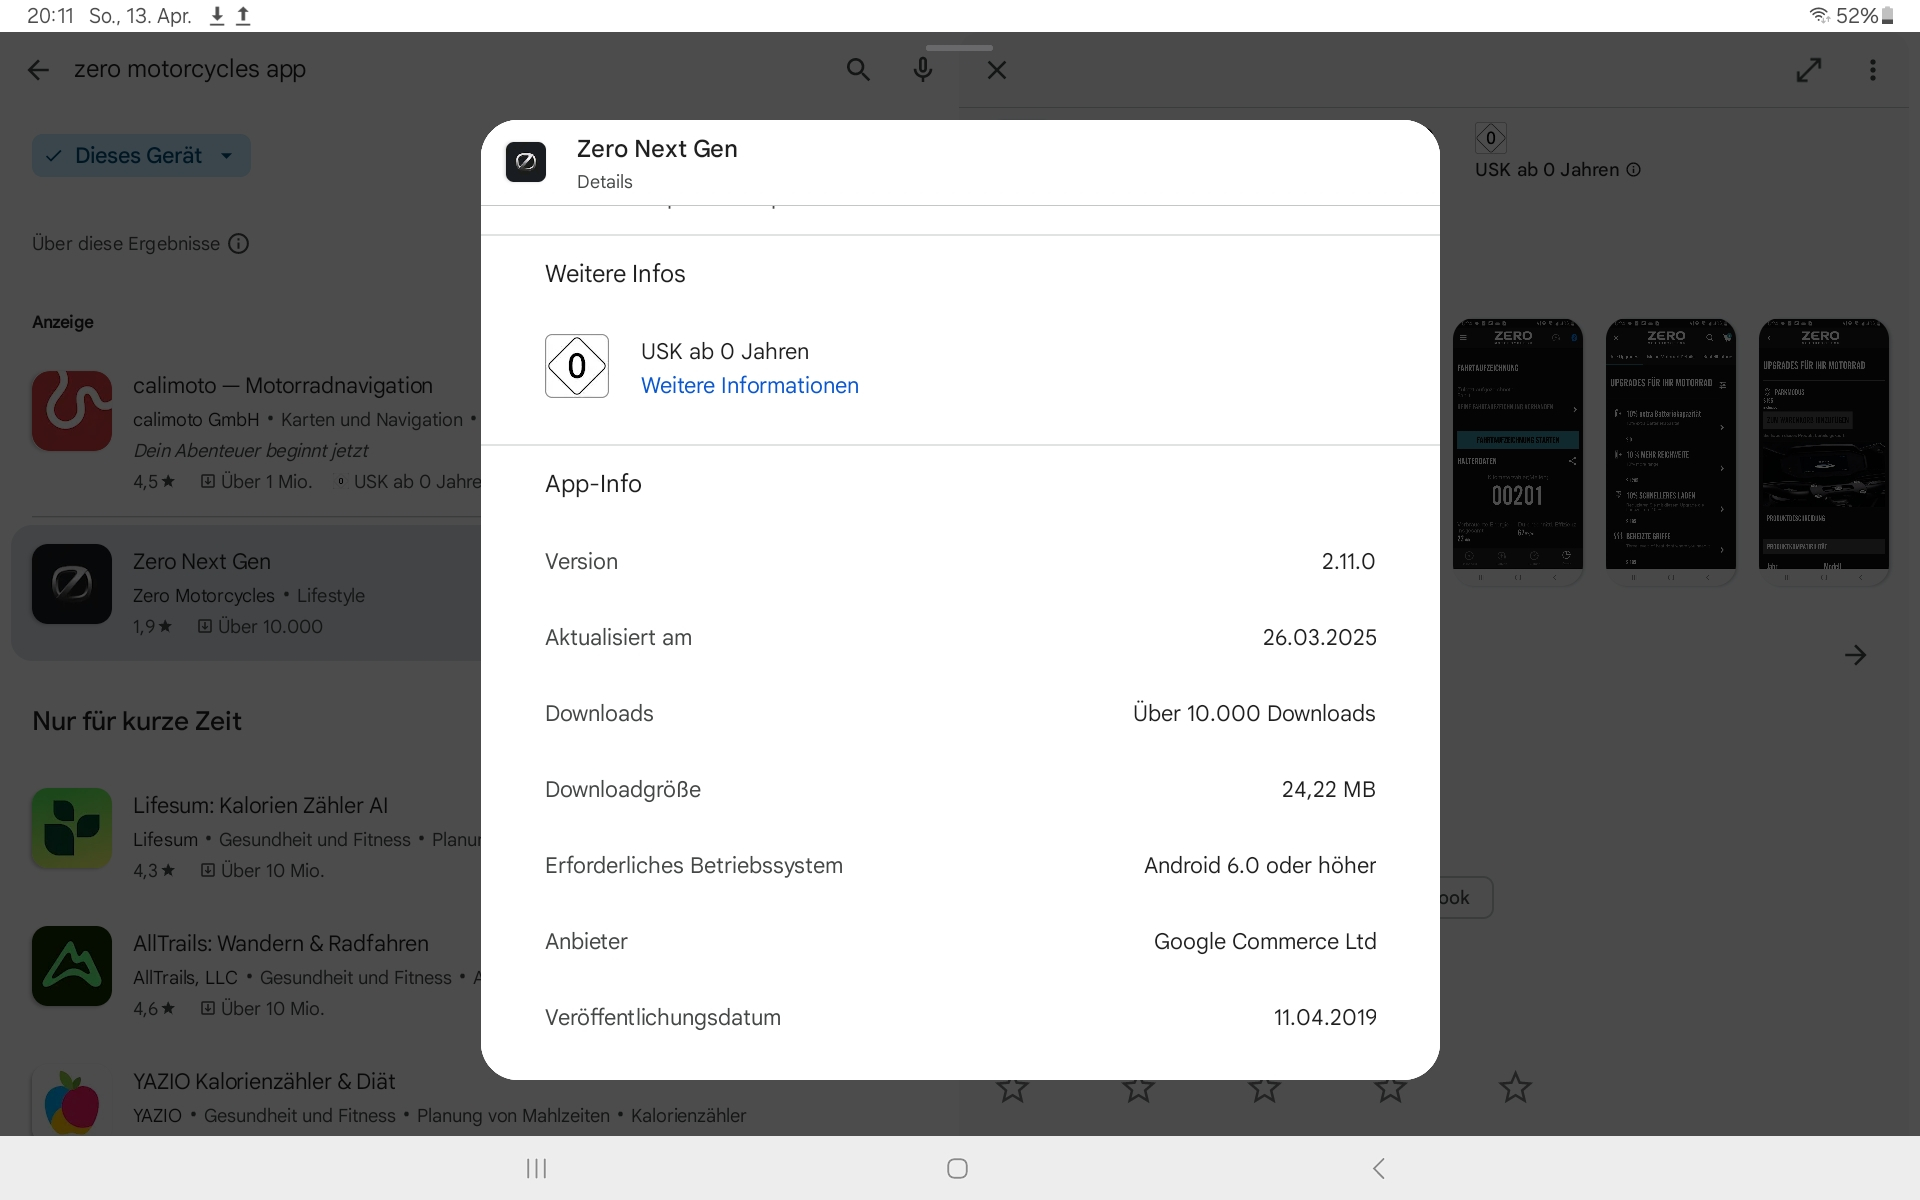Tap the microphone voice search icon
This screenshot has height=1200, width=1920.
tap(922, 70)
